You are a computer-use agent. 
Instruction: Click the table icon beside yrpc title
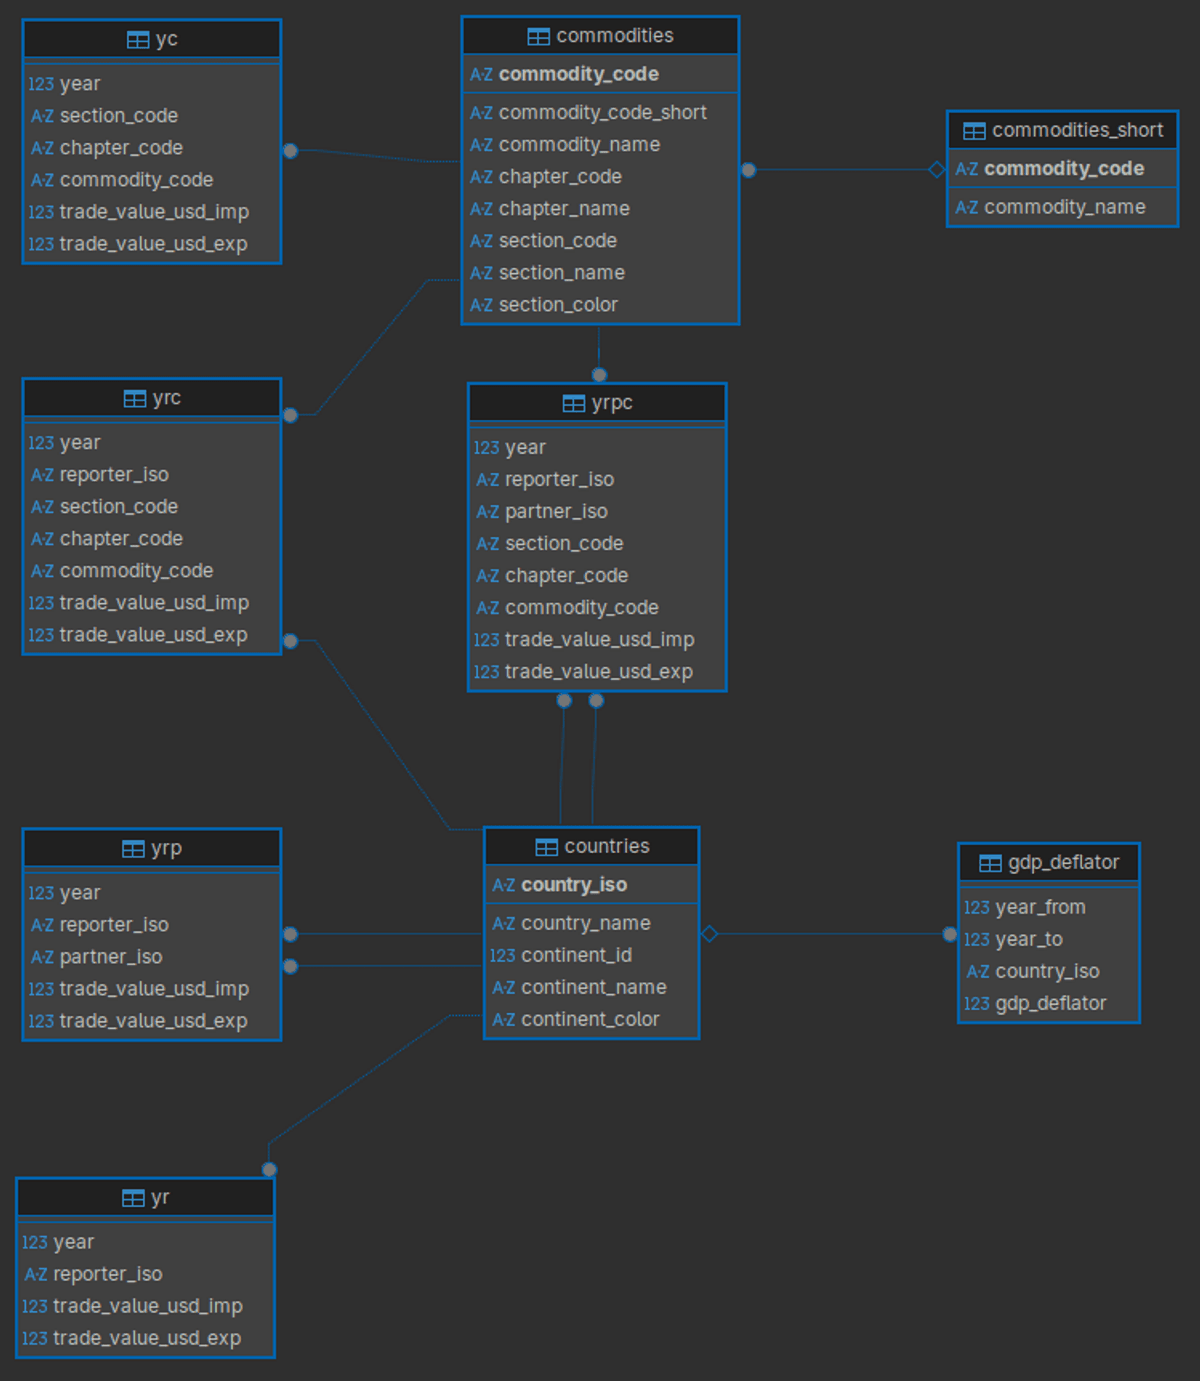point(574,404)
